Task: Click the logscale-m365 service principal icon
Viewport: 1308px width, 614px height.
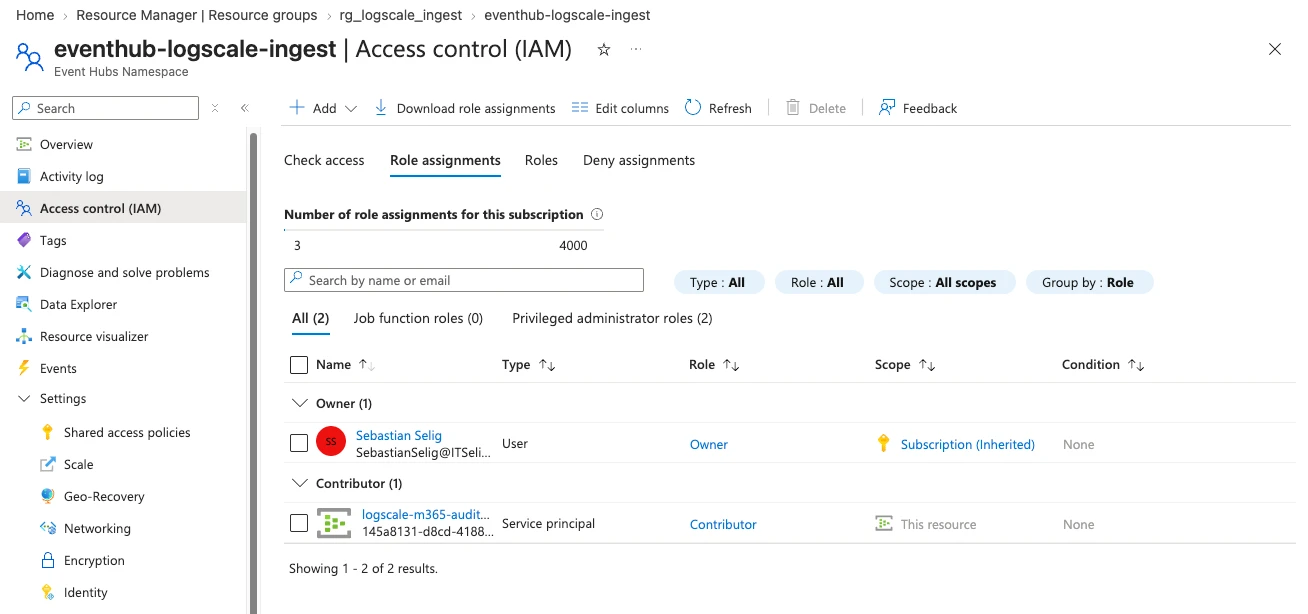Action: click(333, 523)
